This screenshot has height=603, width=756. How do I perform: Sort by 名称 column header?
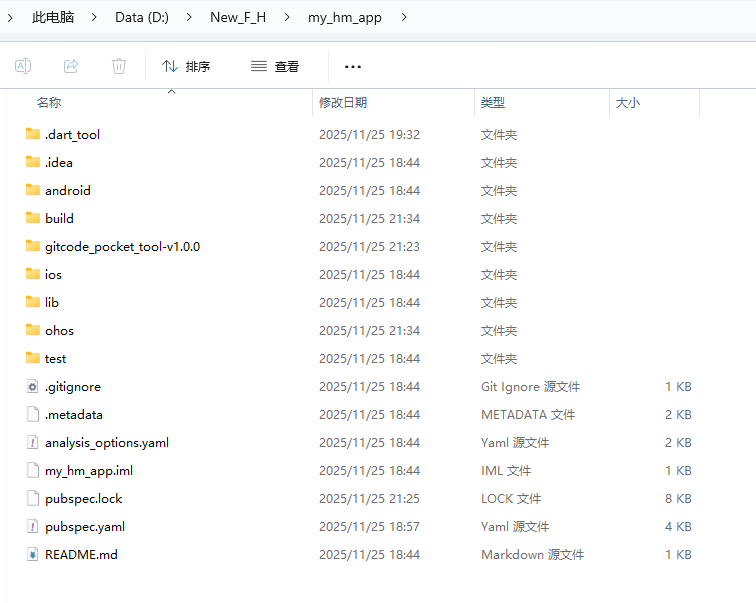(49, 103)
